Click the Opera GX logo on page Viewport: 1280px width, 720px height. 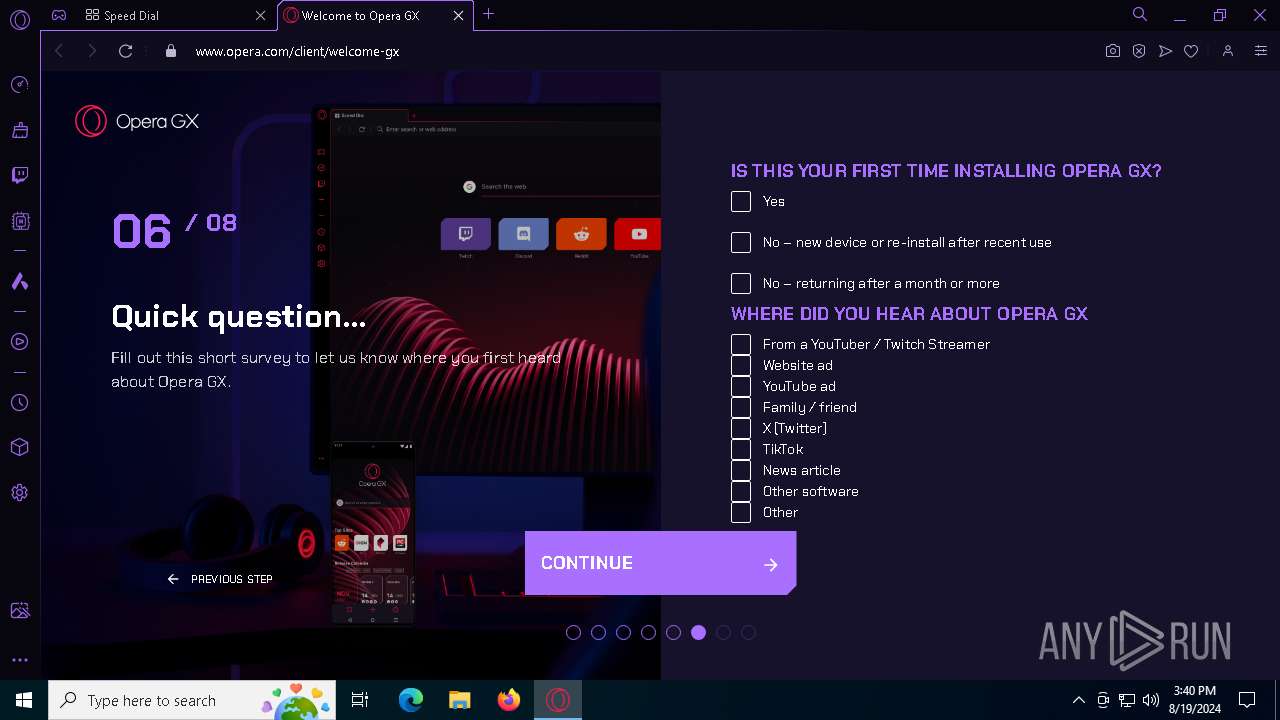point(137,121)
